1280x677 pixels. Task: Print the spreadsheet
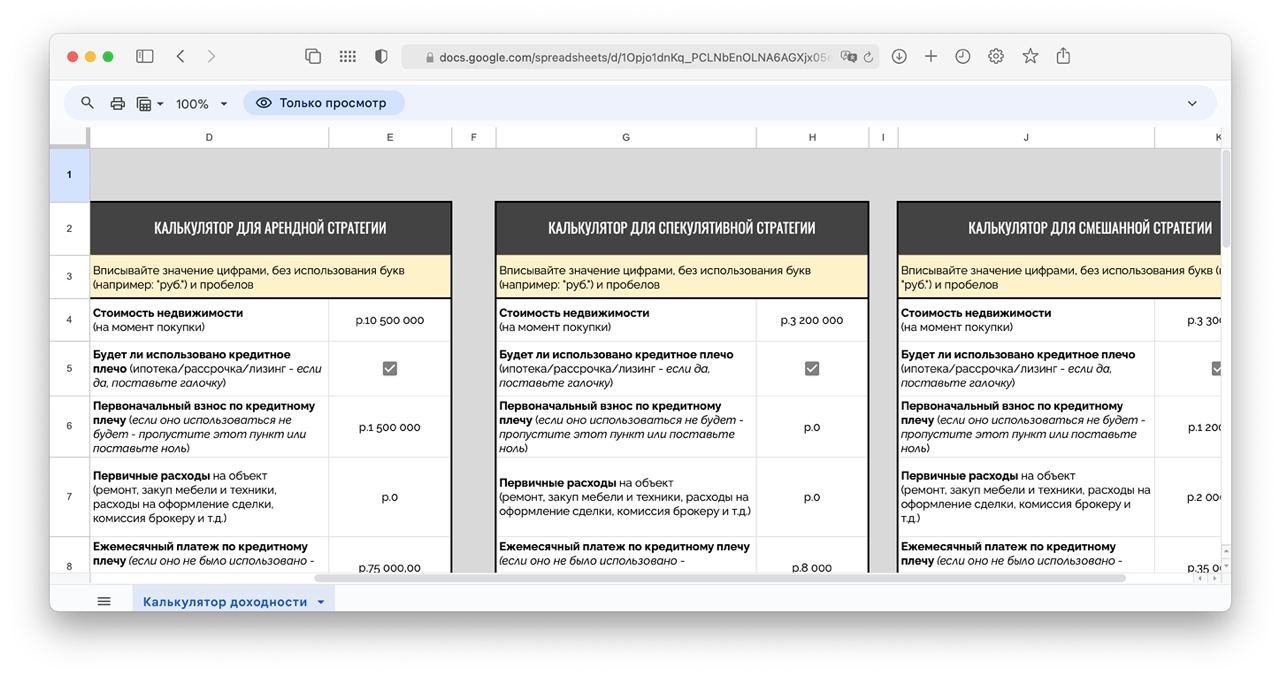118,103
